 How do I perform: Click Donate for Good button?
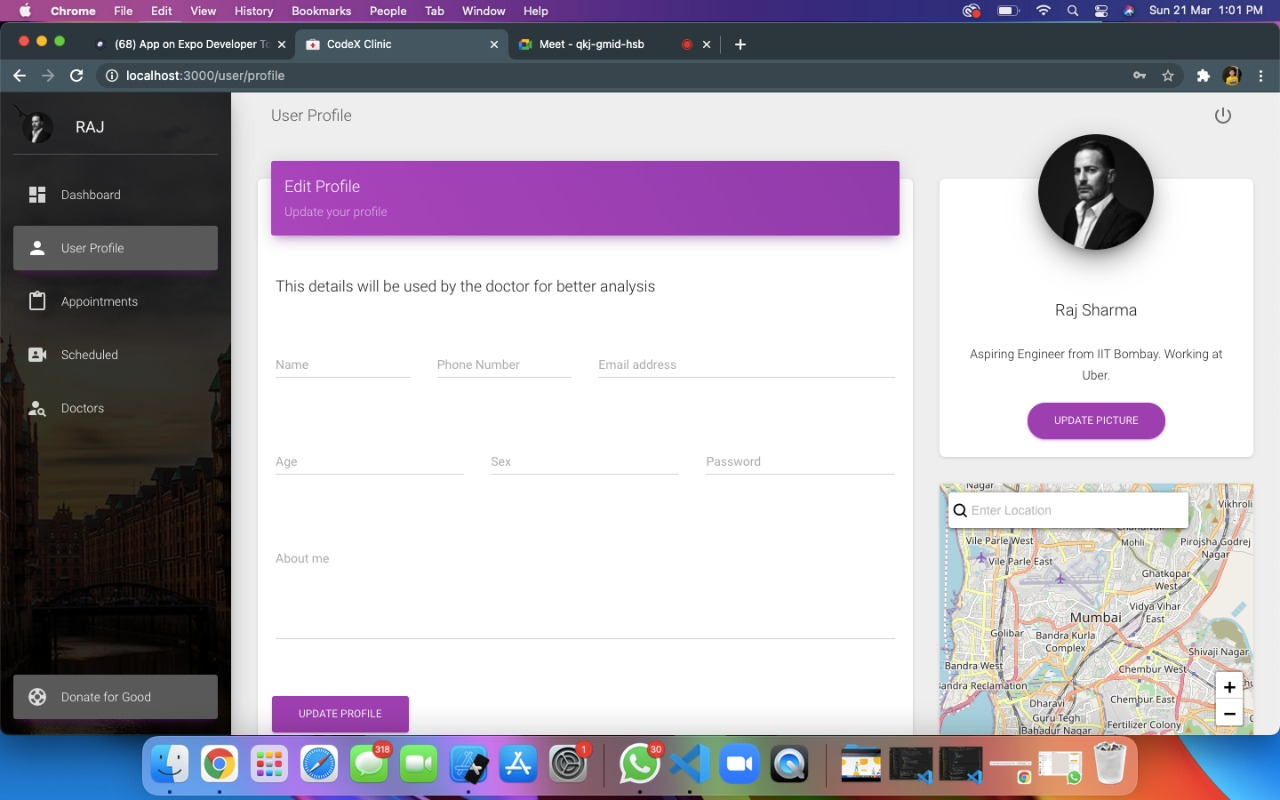click(x=115, y=697)
